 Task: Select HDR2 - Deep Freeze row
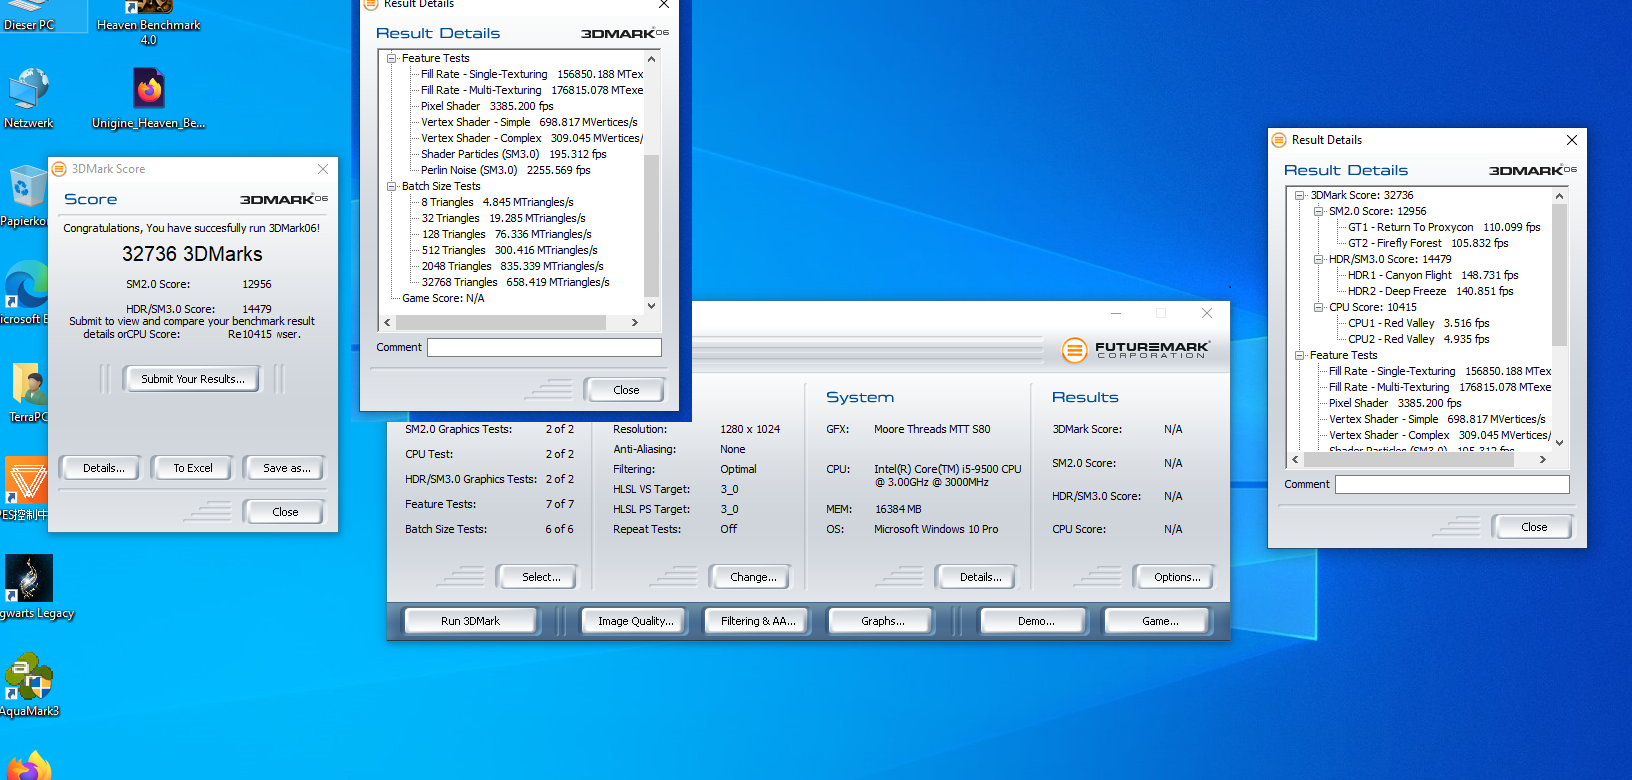pyautogui.click(x=1430, y=291)
